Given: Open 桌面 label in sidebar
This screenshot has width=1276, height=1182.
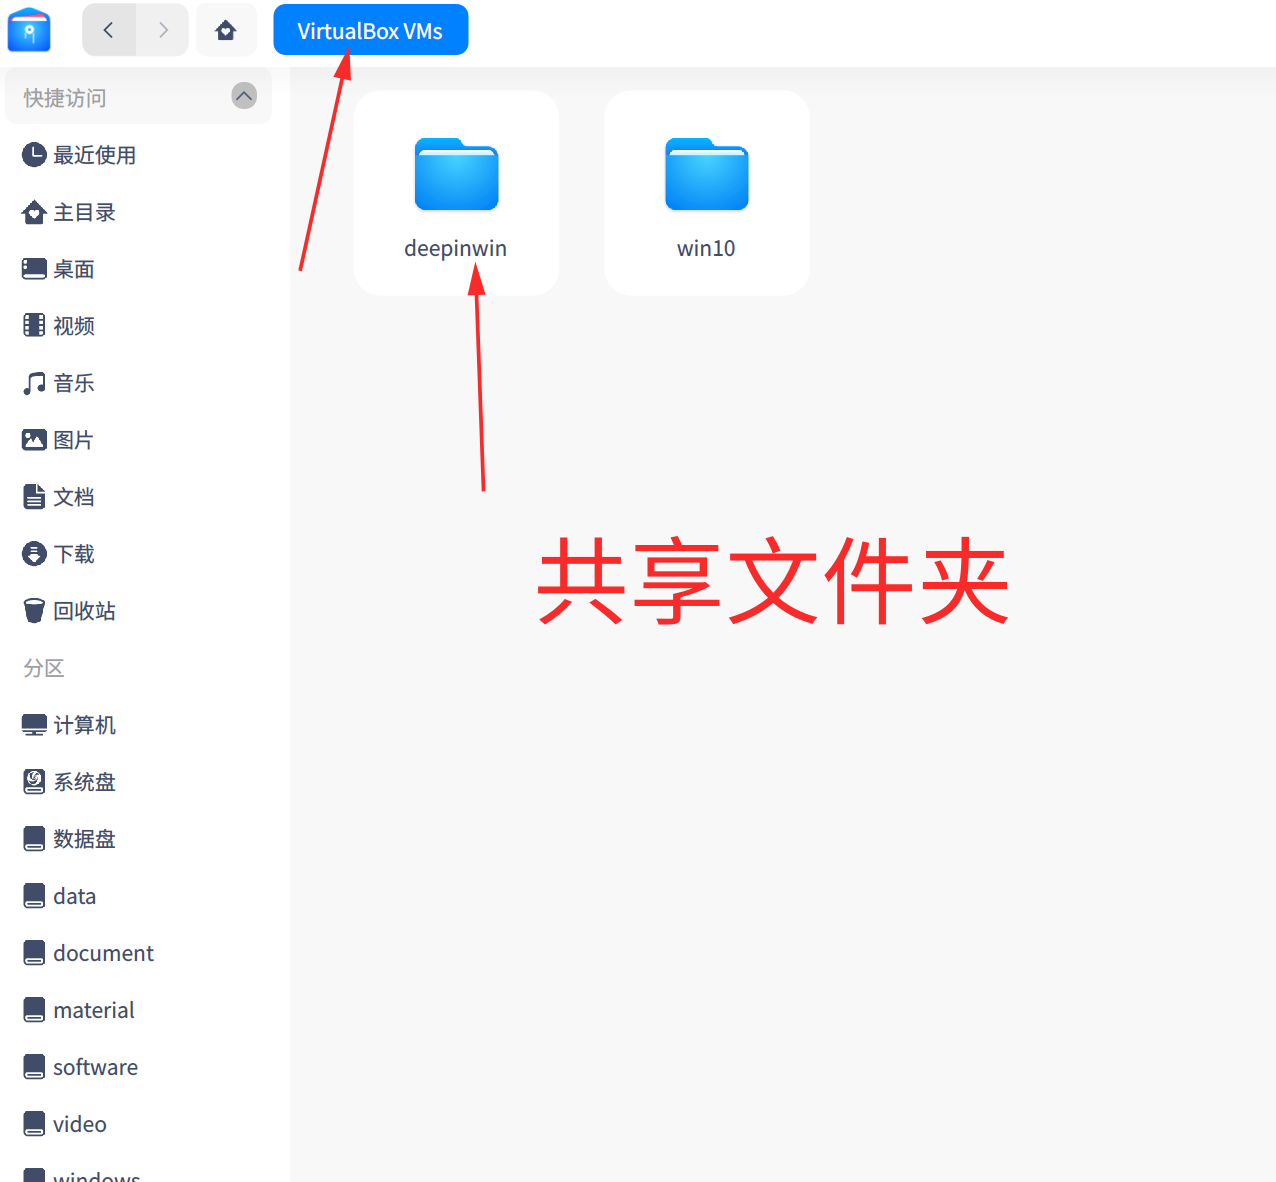Looking at the screenshot, I should click(74, 269).
